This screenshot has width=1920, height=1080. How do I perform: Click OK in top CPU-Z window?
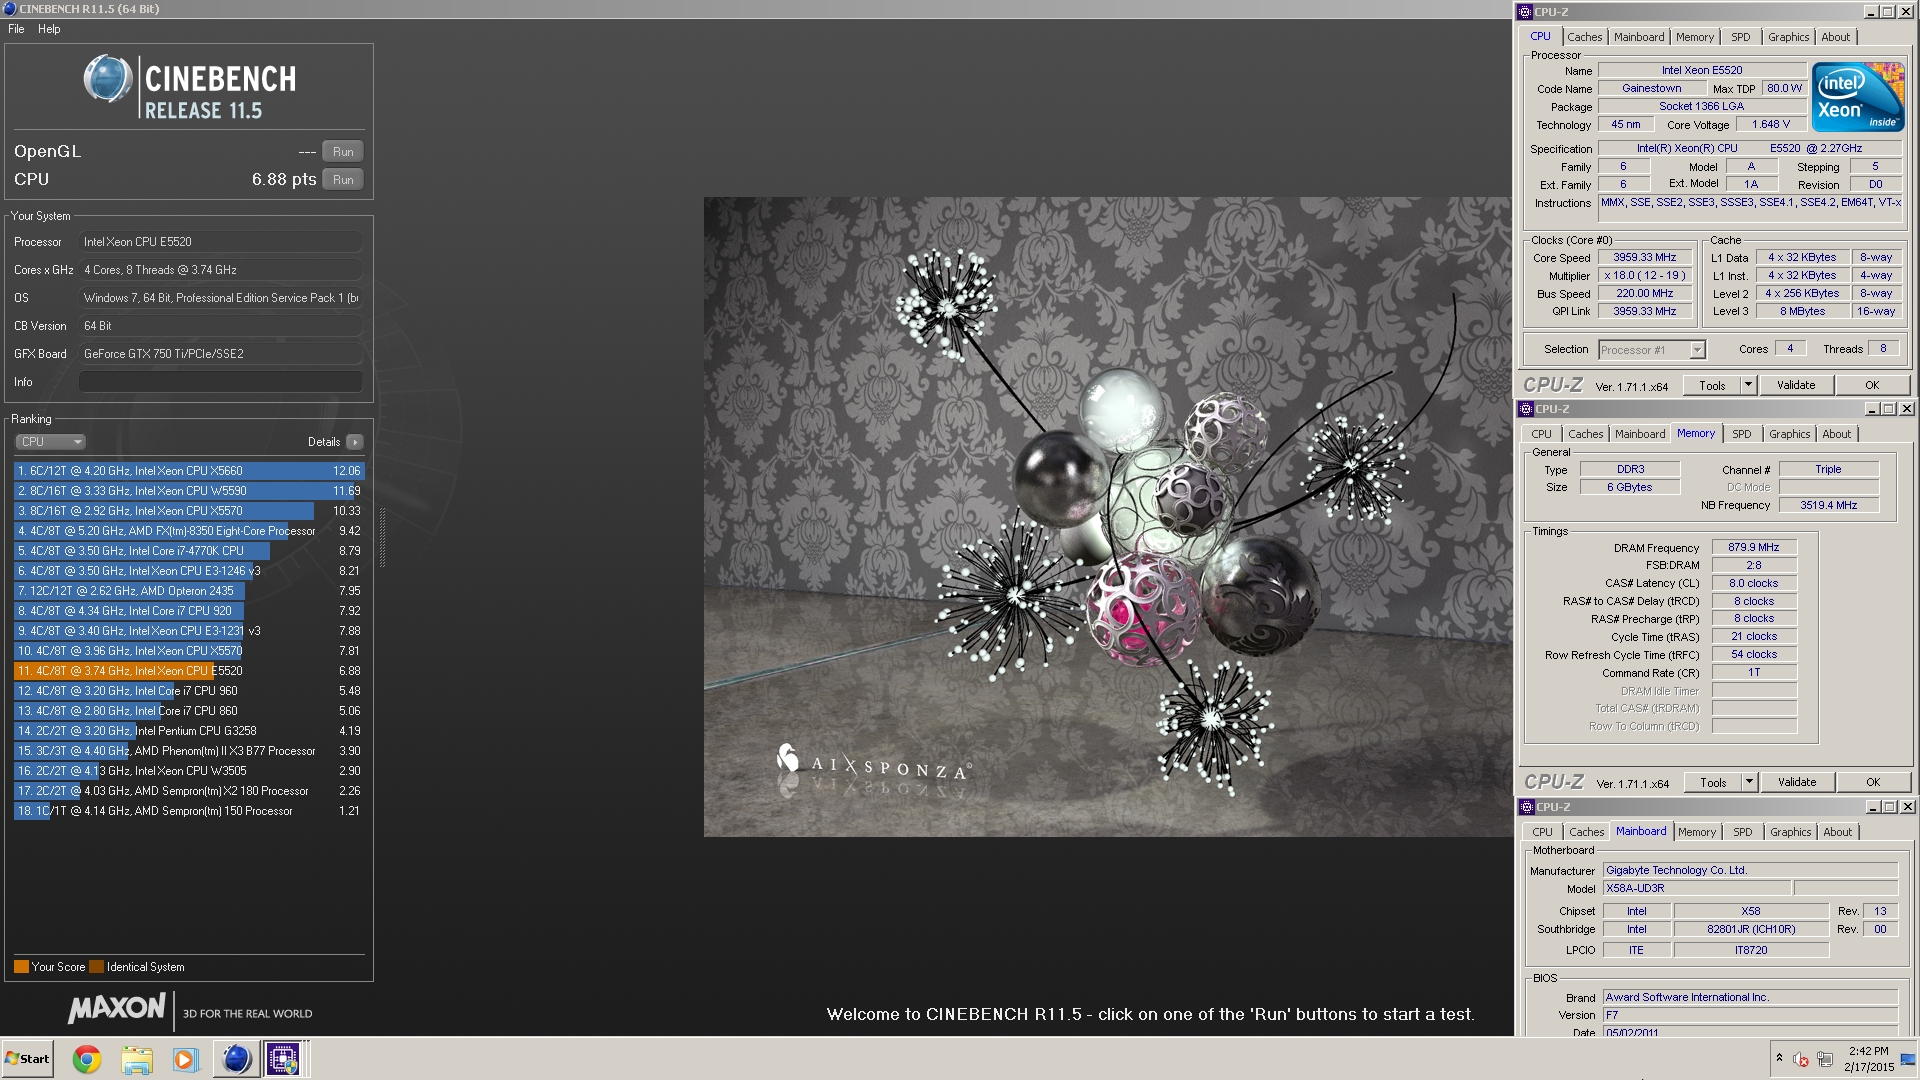[1872, 385]
